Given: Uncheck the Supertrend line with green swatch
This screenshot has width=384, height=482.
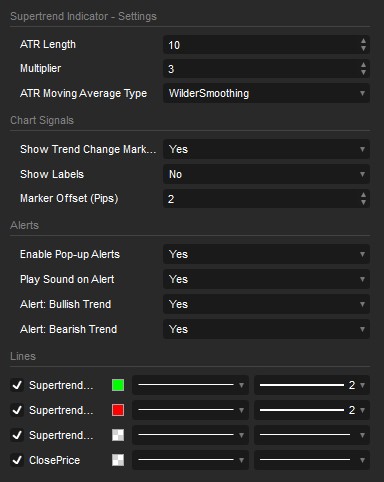Looking at the screenshot, I should click(x=17, y=385).
